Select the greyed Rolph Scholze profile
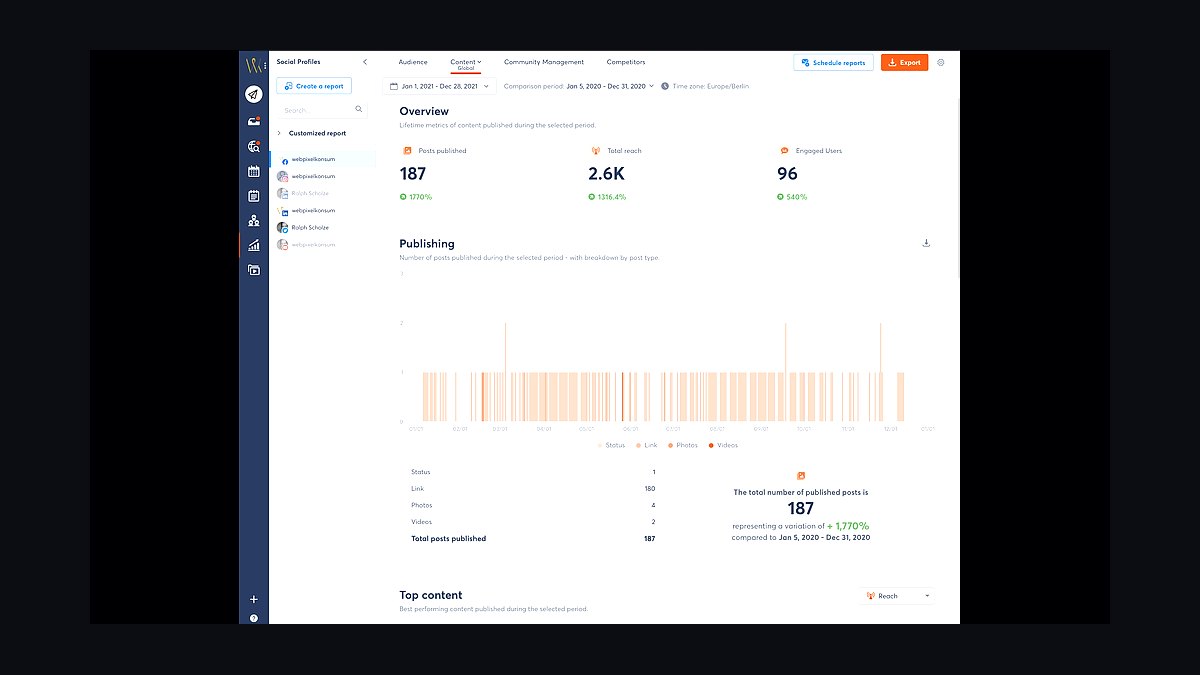 [322, 193]
